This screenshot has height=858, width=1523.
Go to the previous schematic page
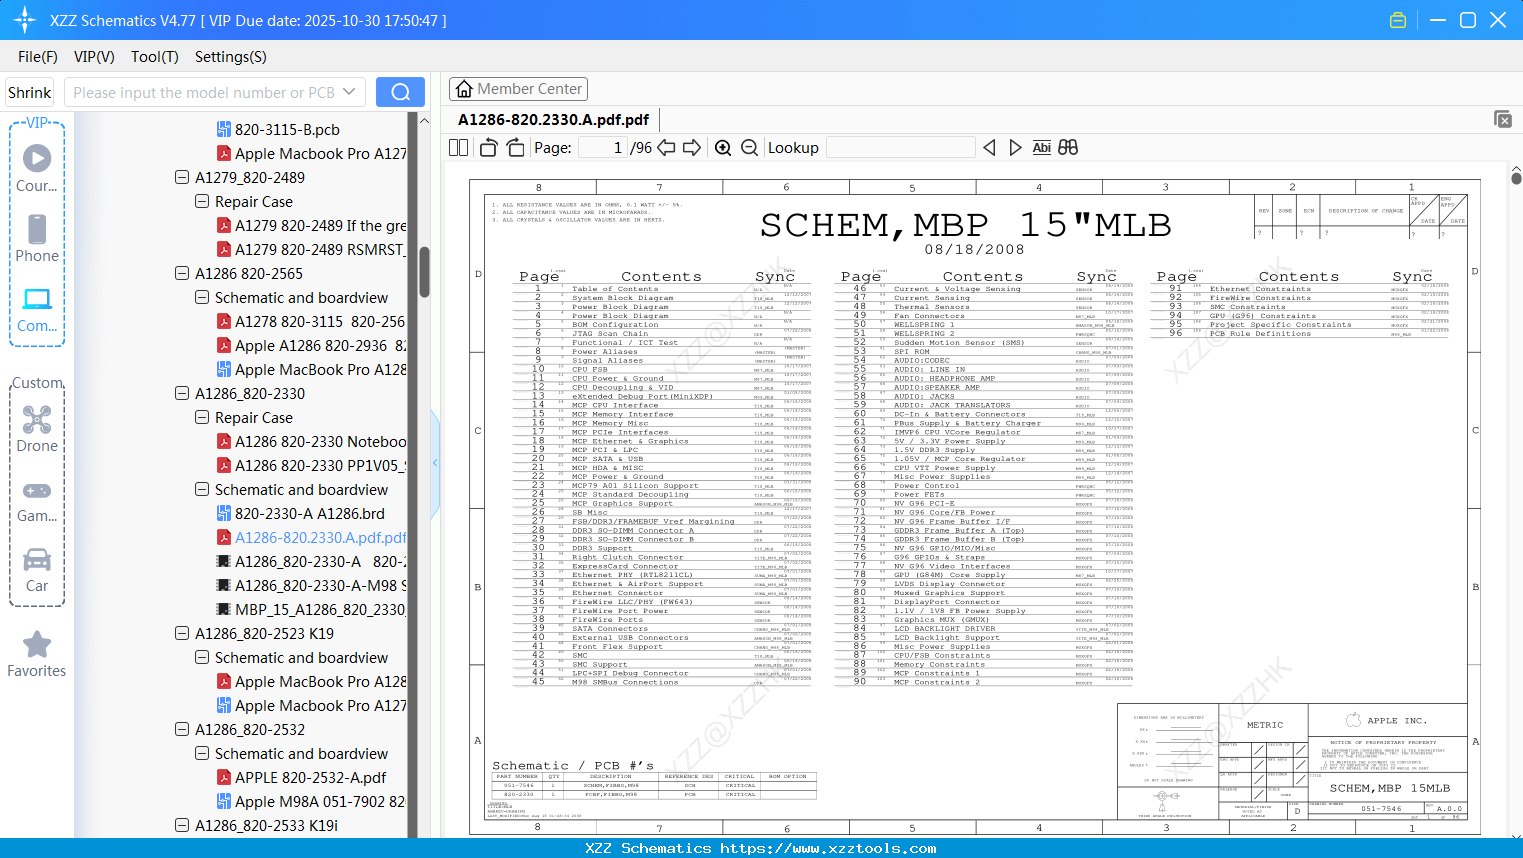coord(666,148)
